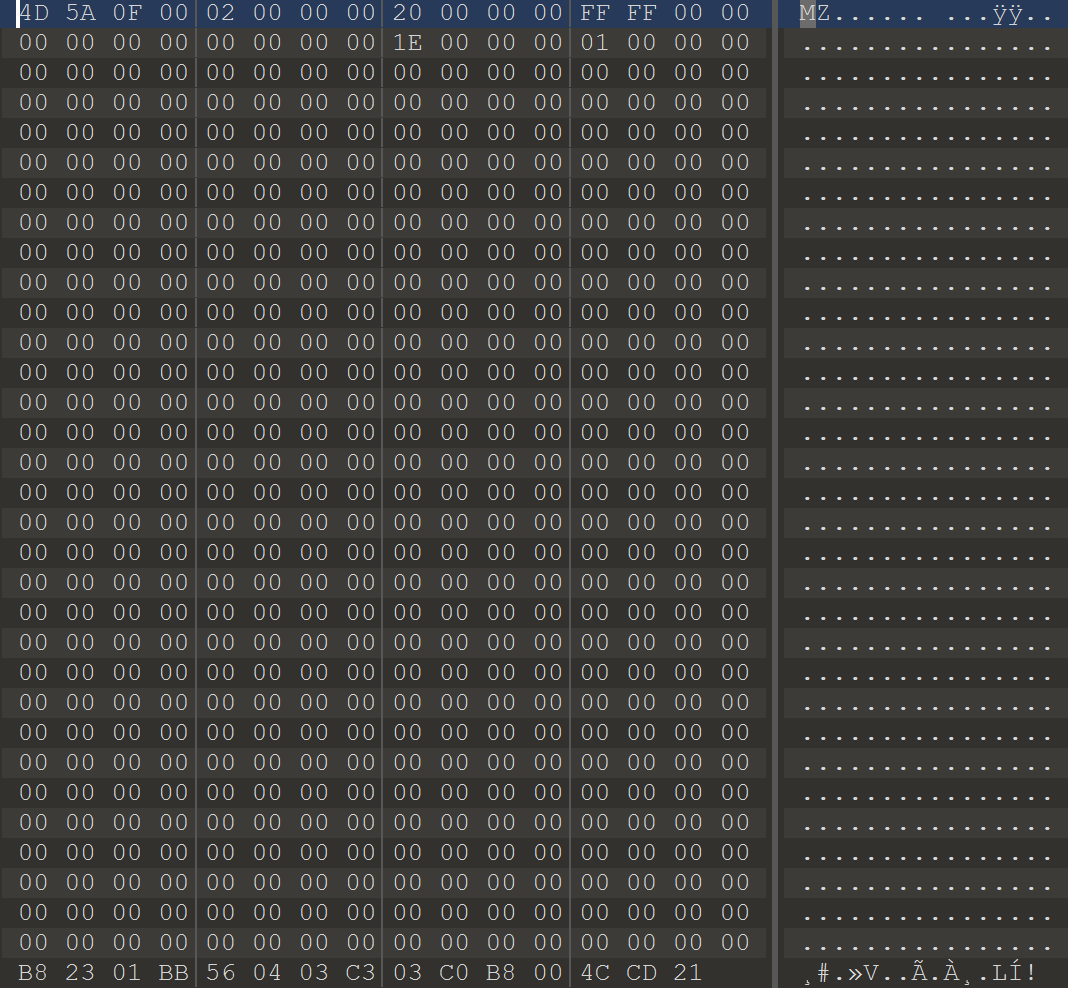Click the # character in the ASCII column
Viewport: 1068px width, 988px height.
click(x=823, y=973)
